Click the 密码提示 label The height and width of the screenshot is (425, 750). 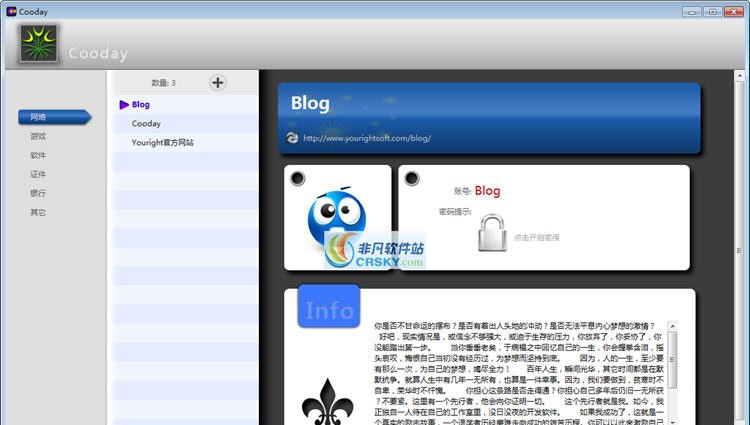455,211
